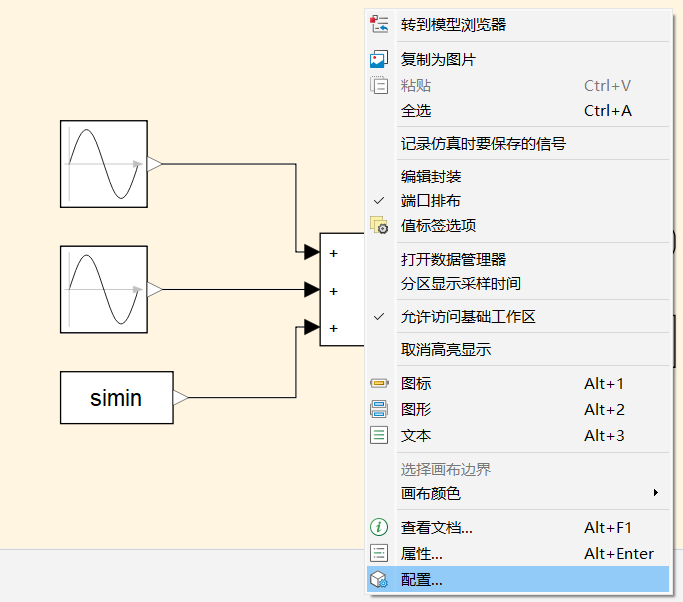The width and height of the screenshot is (683, 602).
Task: Select the simin block
Action: (117, 397)
